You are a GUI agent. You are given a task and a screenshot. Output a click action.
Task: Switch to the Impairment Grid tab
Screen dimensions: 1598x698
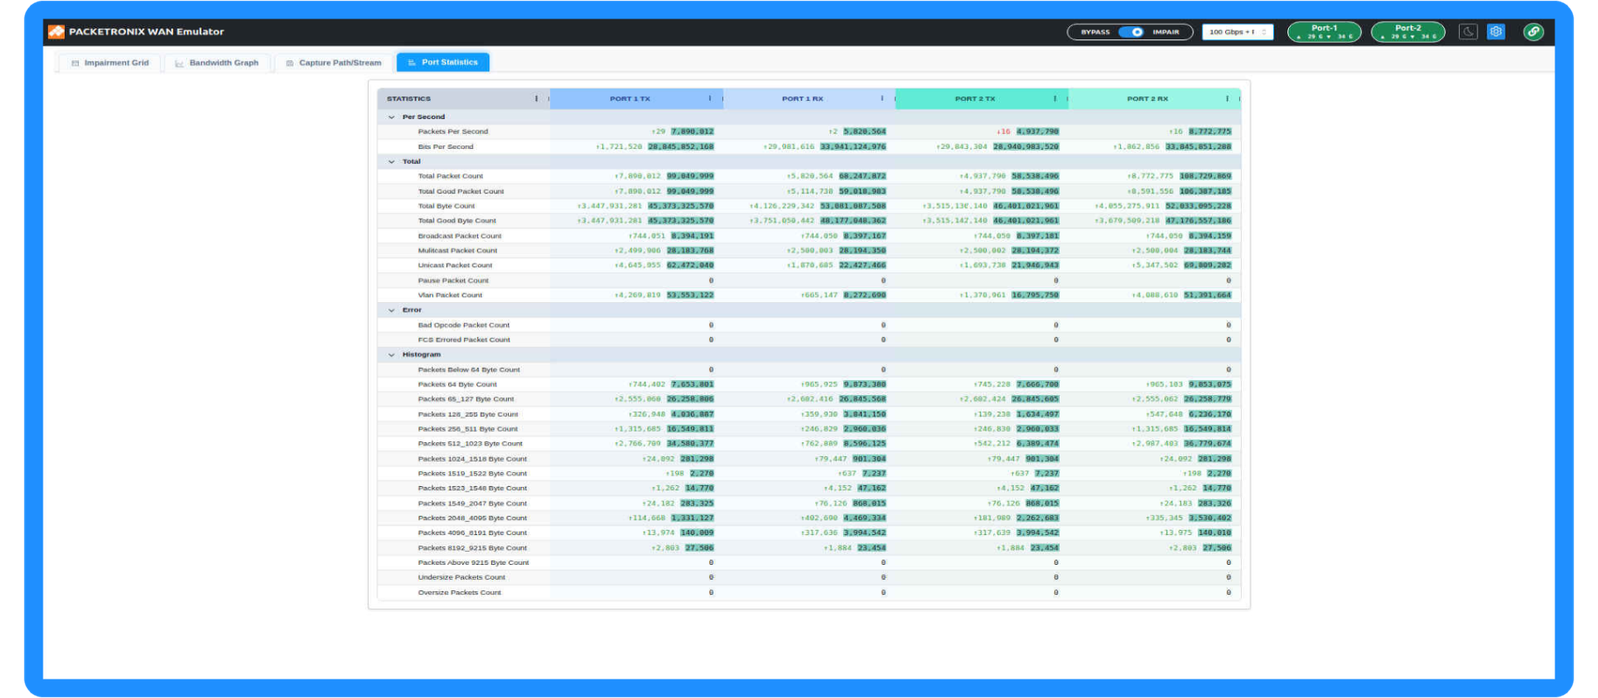[x=109, y=63]
